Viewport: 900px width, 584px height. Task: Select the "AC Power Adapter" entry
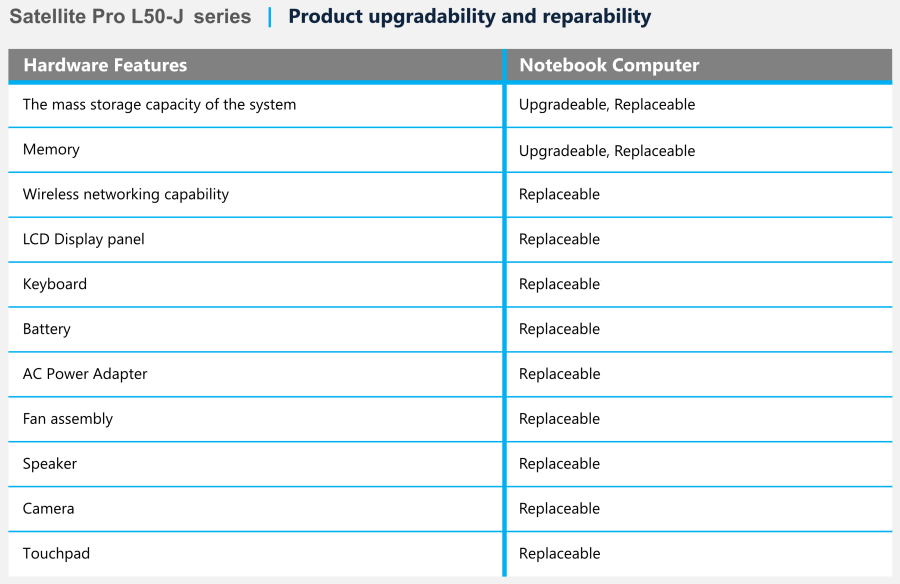[85, 375]
